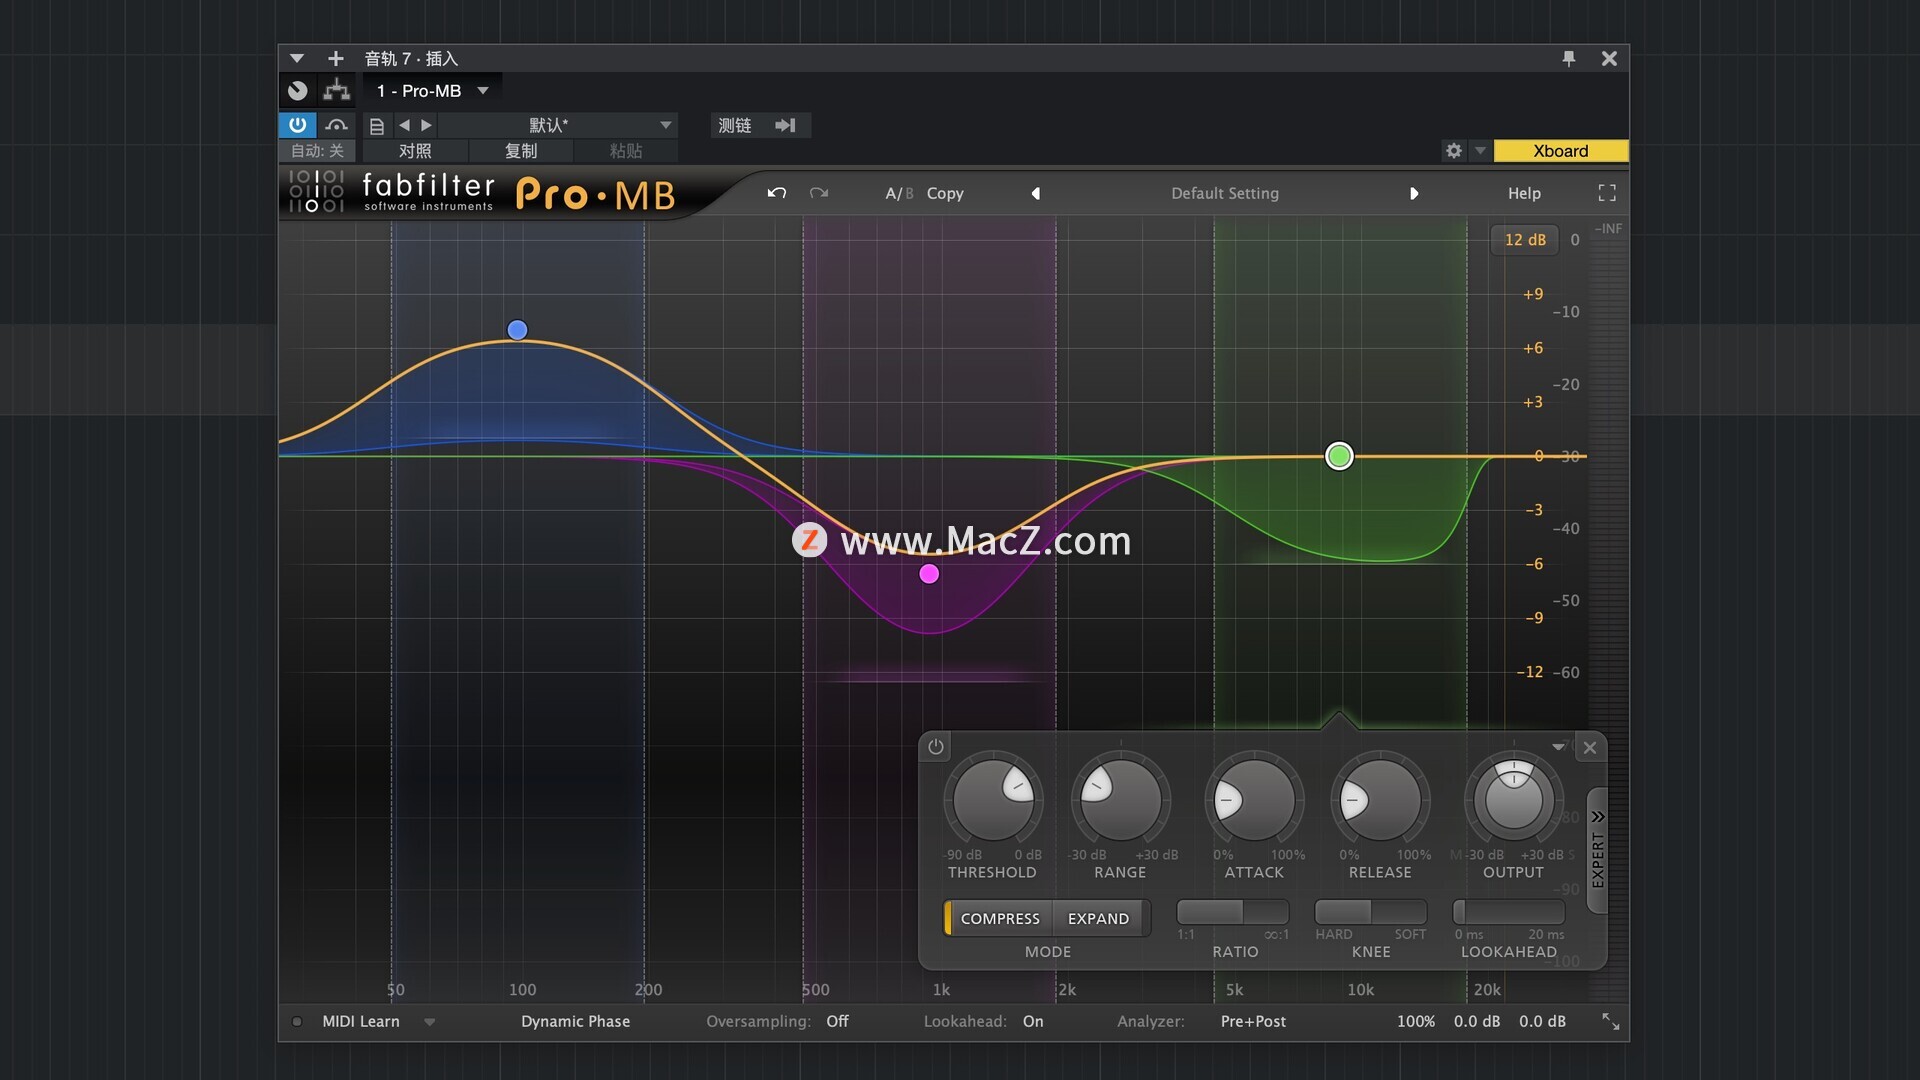Open the routing editor icon

(336, 90)
